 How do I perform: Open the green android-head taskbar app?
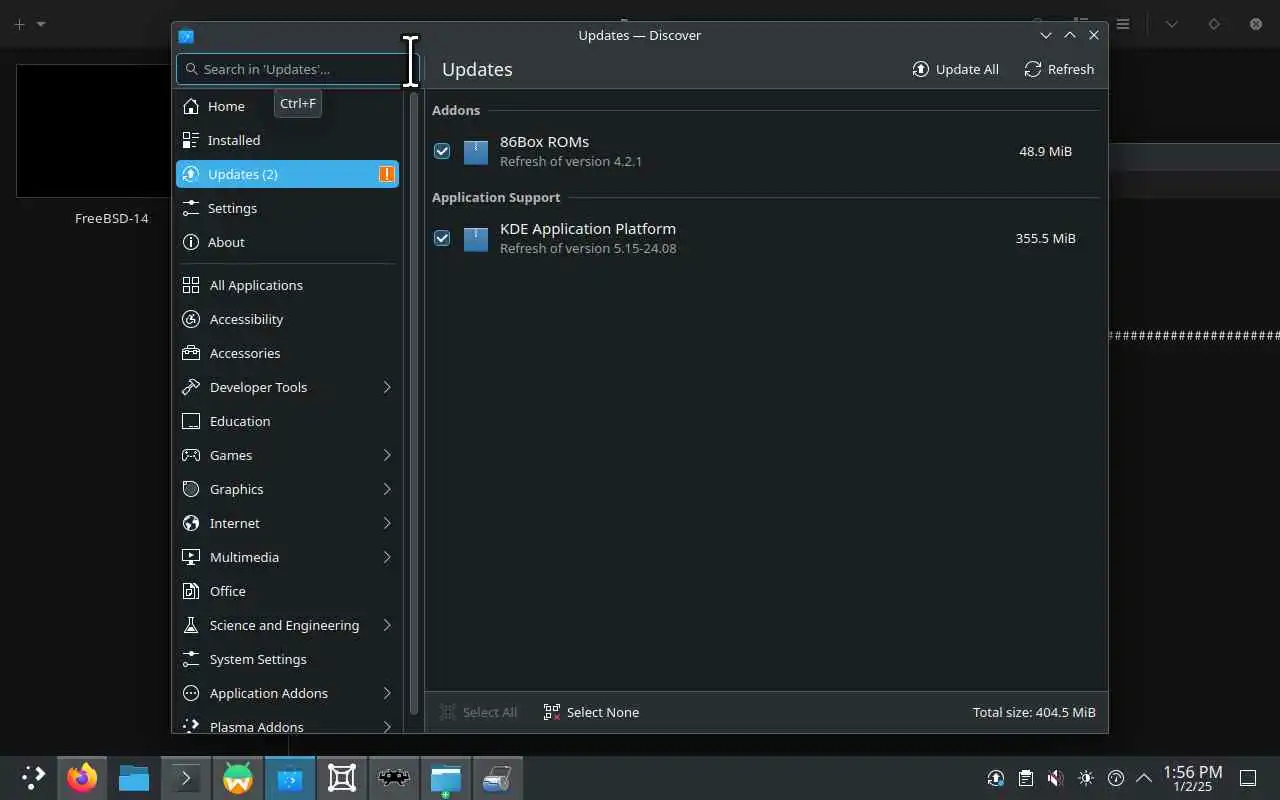(238, 777)
